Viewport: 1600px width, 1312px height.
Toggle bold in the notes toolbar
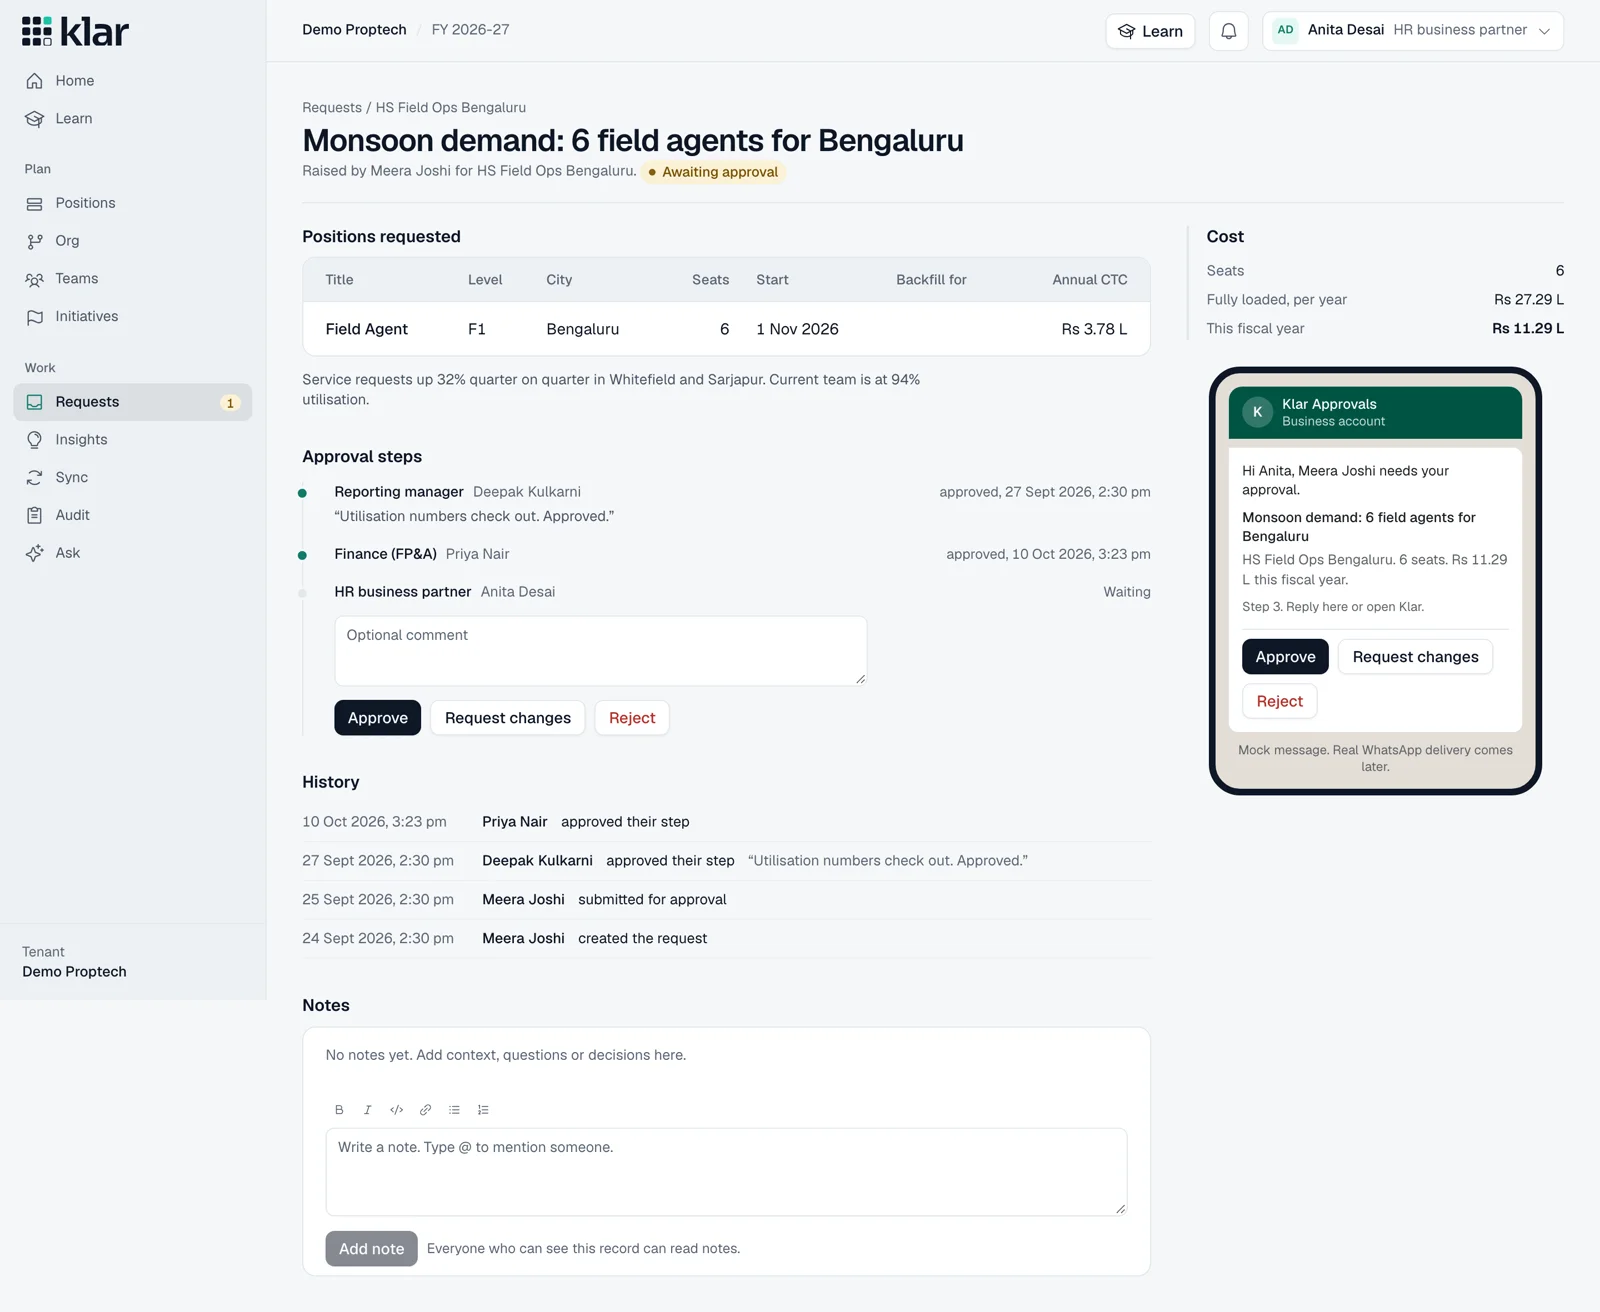(x=339, y=1110)
